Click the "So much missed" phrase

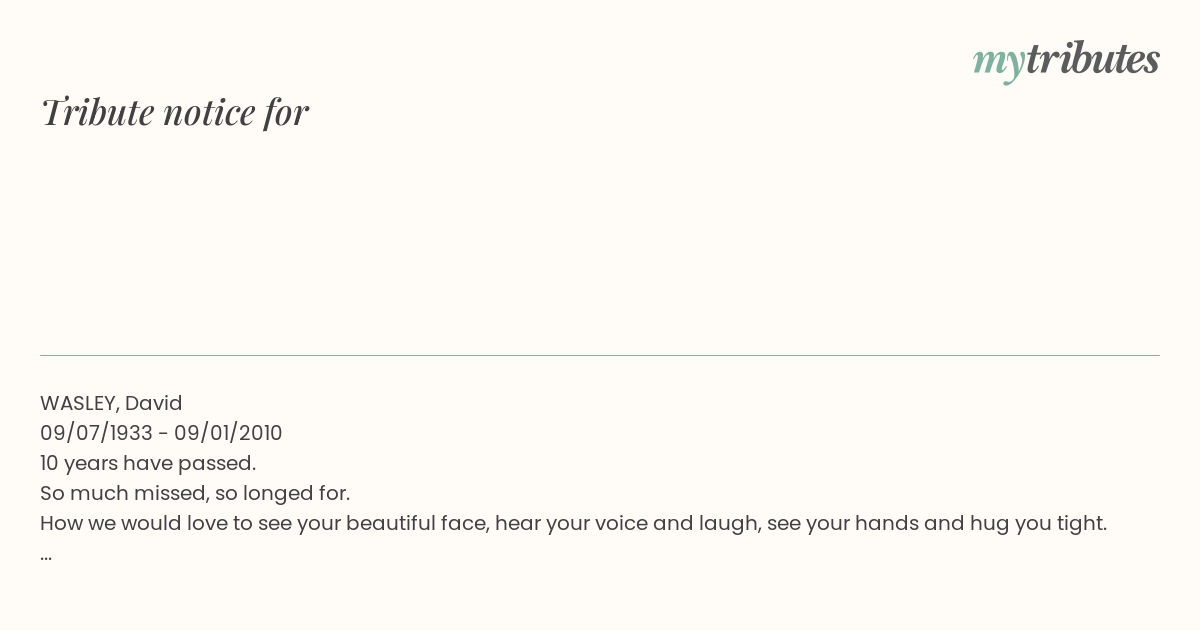point(121,494)
